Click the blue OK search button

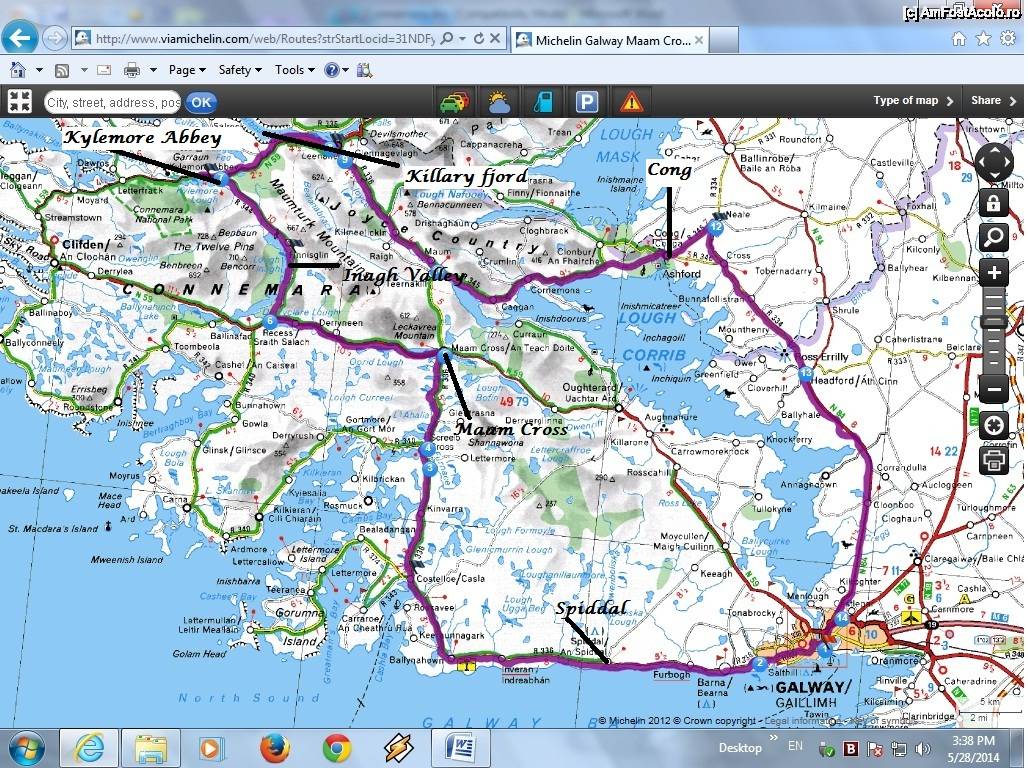click(x=201, y=102)
